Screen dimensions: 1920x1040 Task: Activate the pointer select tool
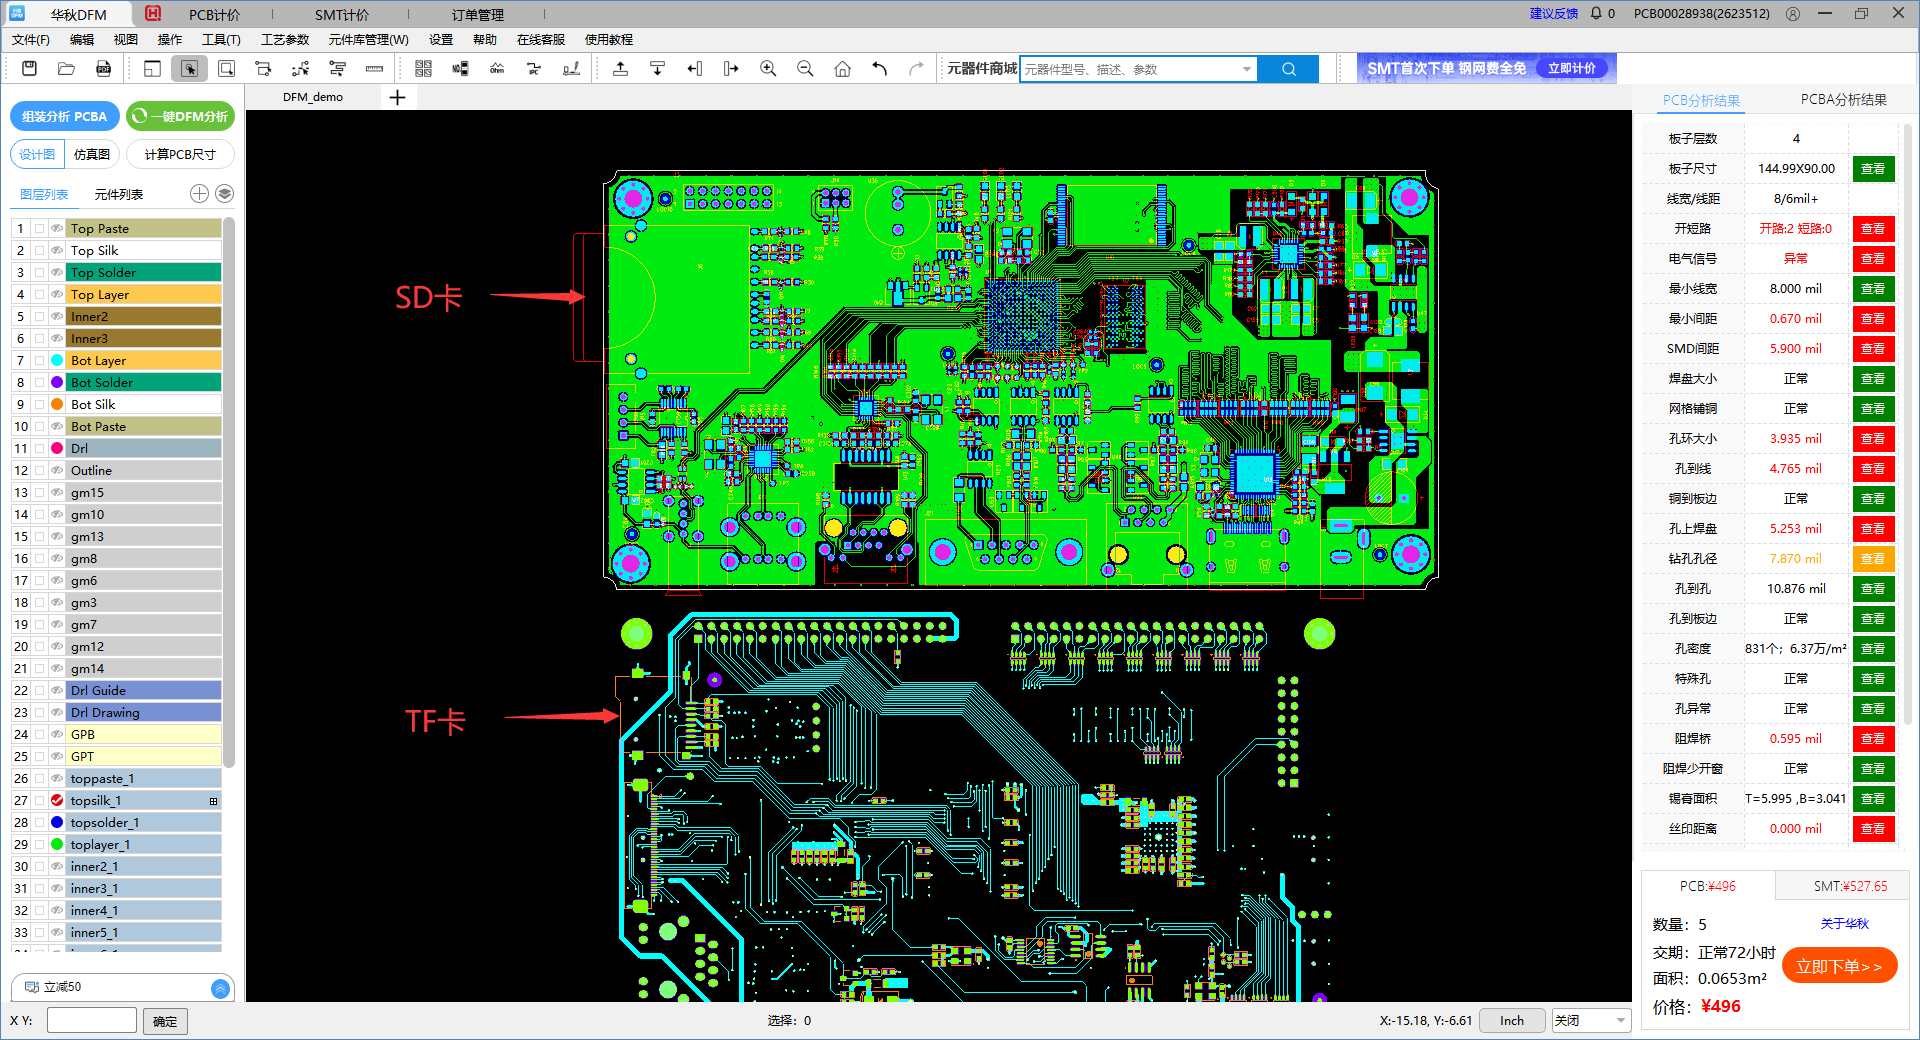pyautogui.click(x=189, y=68)
